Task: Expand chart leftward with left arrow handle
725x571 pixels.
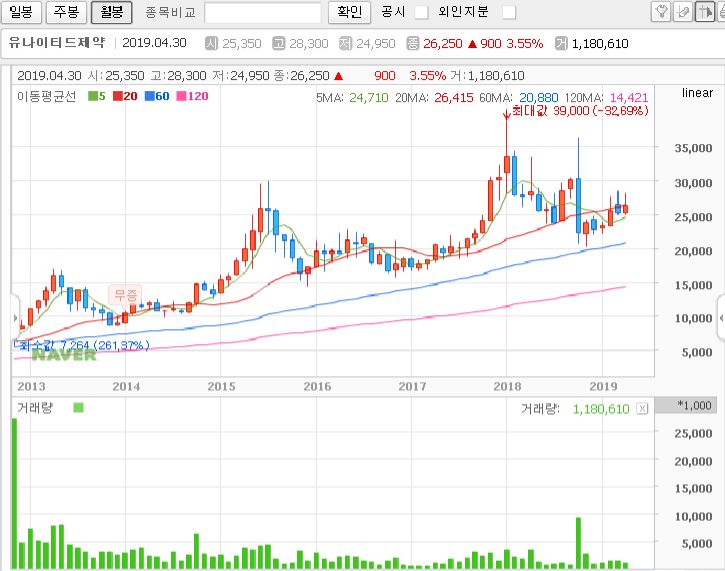Action: tap(15, 318)
